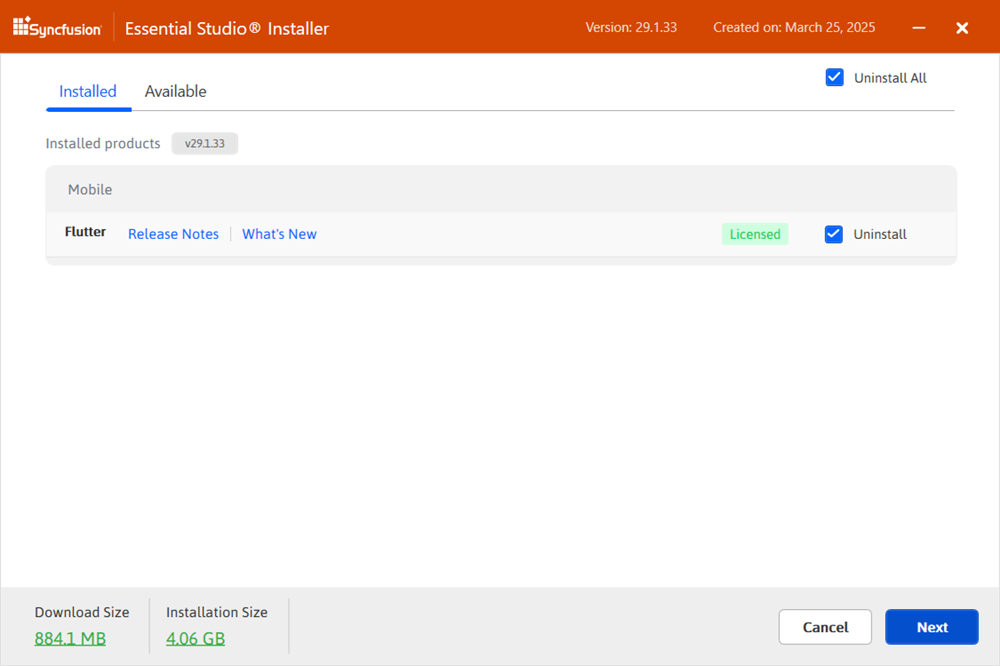The width and height of the screenshot is (1000, 666).
Task: Click the Syncfusion logo in title bar
Action: [x=57, y=27]
